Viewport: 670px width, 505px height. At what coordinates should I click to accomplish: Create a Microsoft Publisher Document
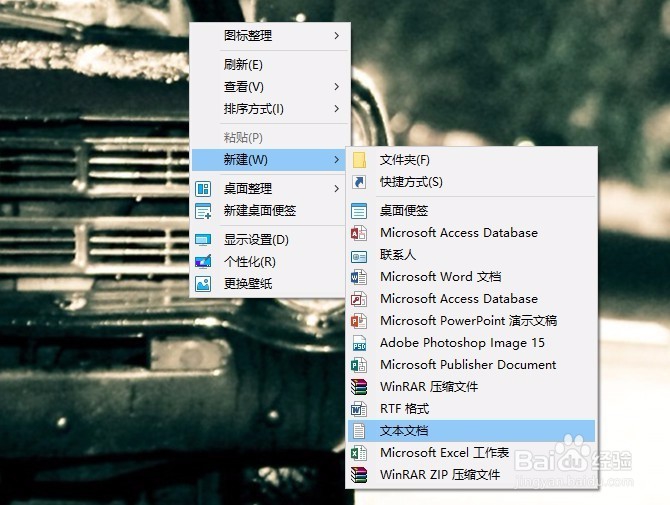pos(471,365)
